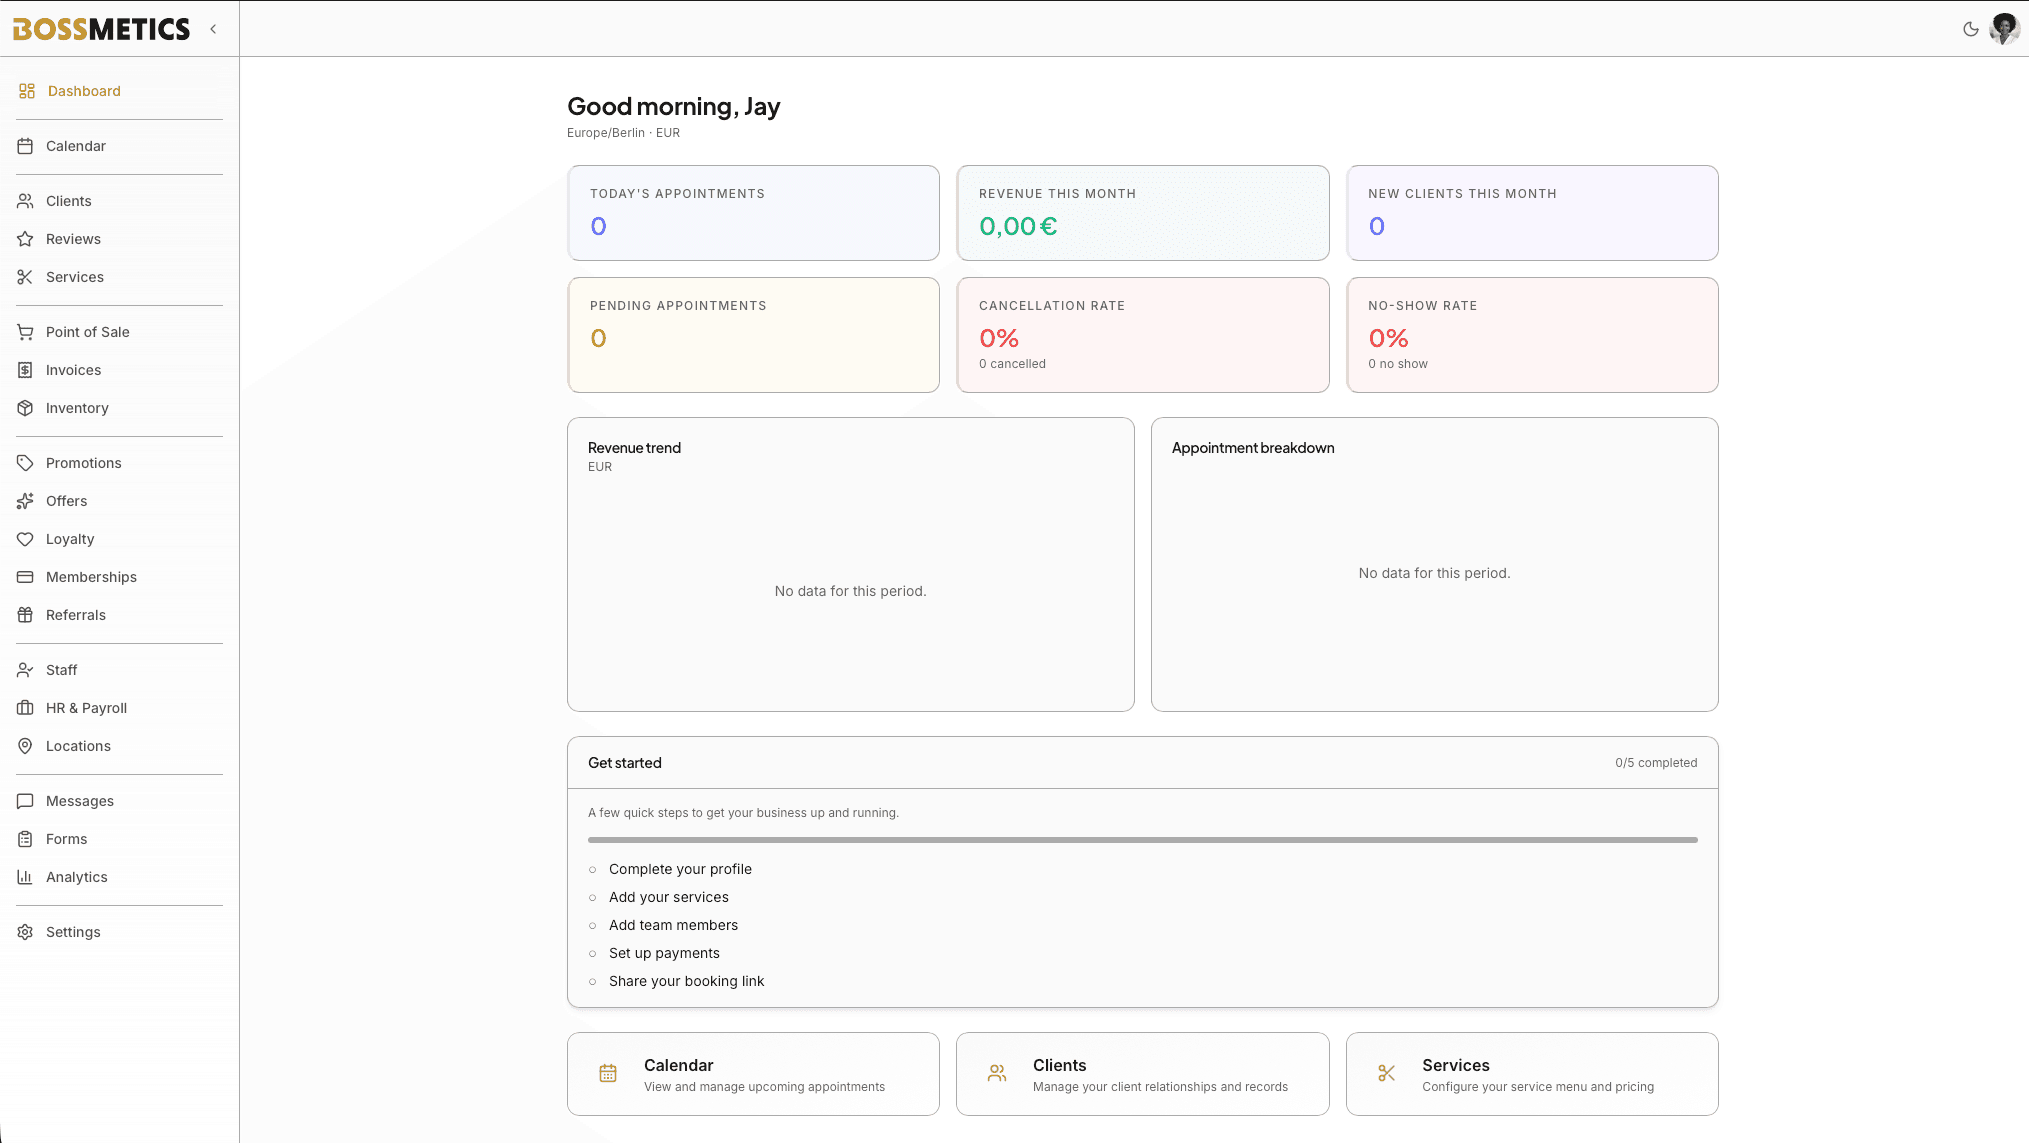The width and height of the screenshot is (2029, 1143).
Task: Open 'Configure your service menu' Services card
Action: (x=1532, y=1073)
